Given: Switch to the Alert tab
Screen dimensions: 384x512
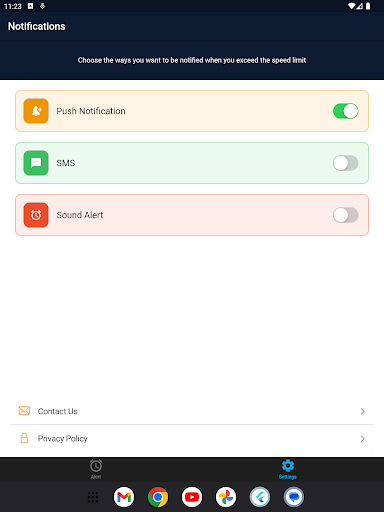Looking at the screenshot, I should pos(96,469).
